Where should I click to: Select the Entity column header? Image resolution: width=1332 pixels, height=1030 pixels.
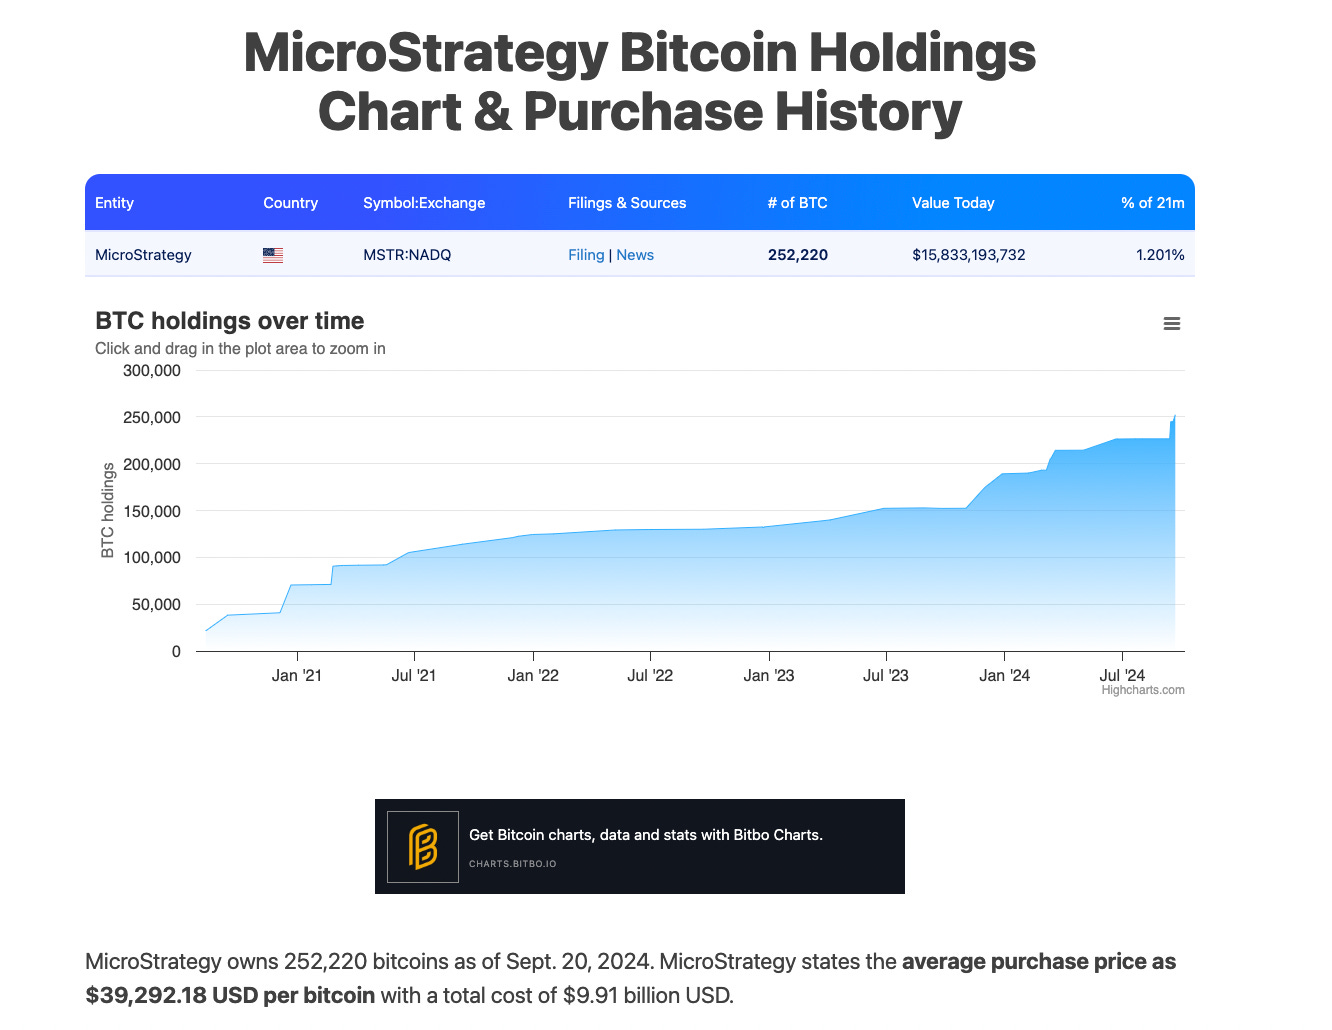[114, 202]
